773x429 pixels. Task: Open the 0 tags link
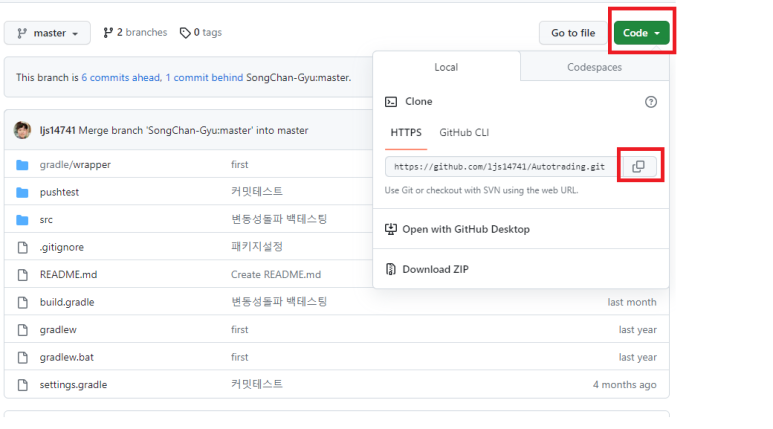click(x=201, y=33)
